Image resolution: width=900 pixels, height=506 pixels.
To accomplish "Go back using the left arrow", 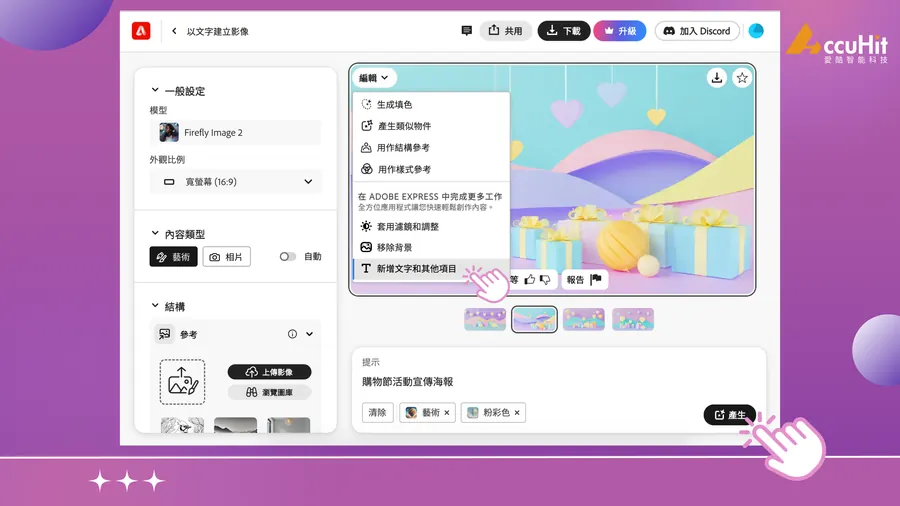I will (174, 31).
